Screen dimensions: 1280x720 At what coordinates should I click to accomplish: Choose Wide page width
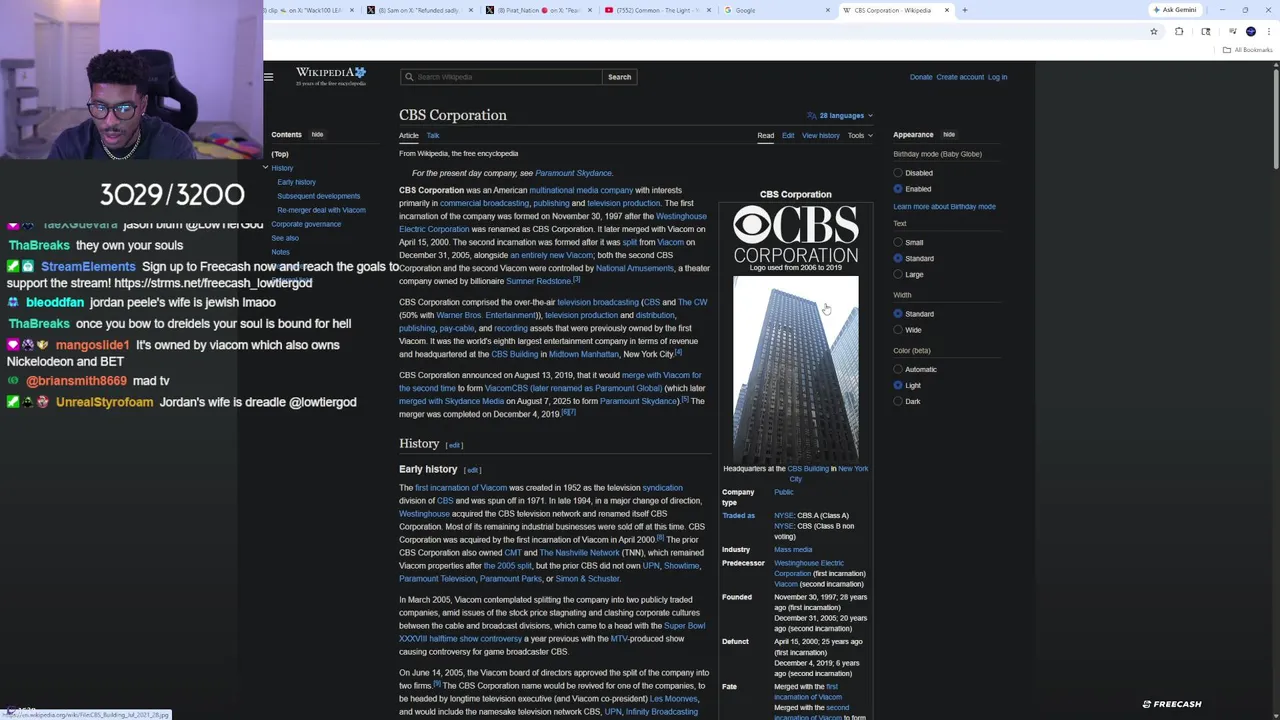coord(898,330)
